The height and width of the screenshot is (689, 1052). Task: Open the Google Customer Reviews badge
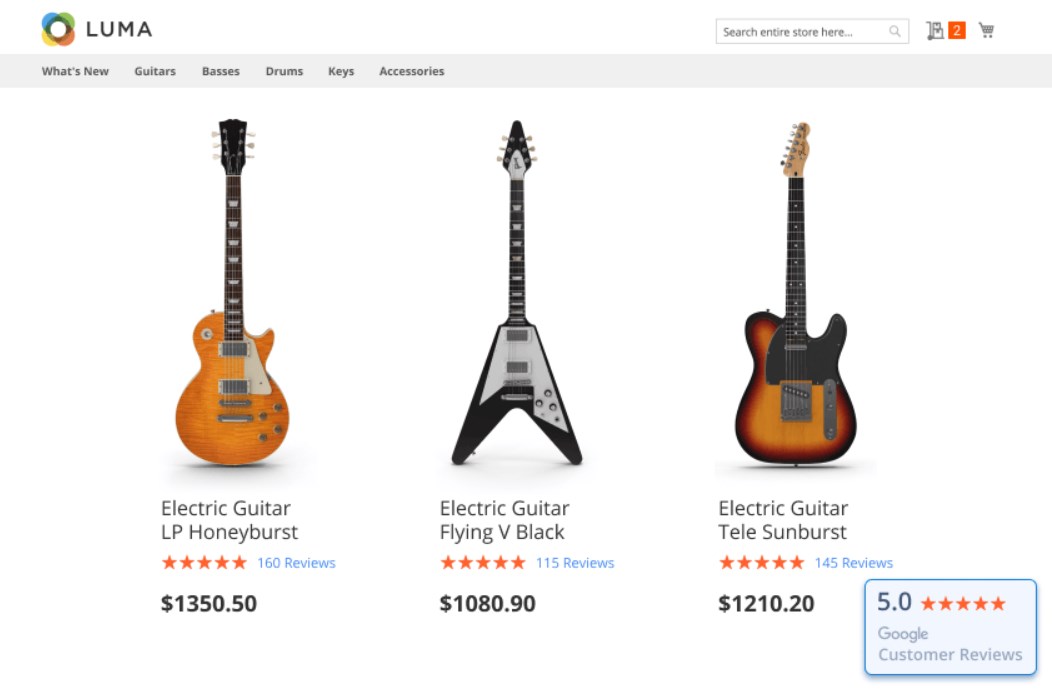tap(950, 628)
